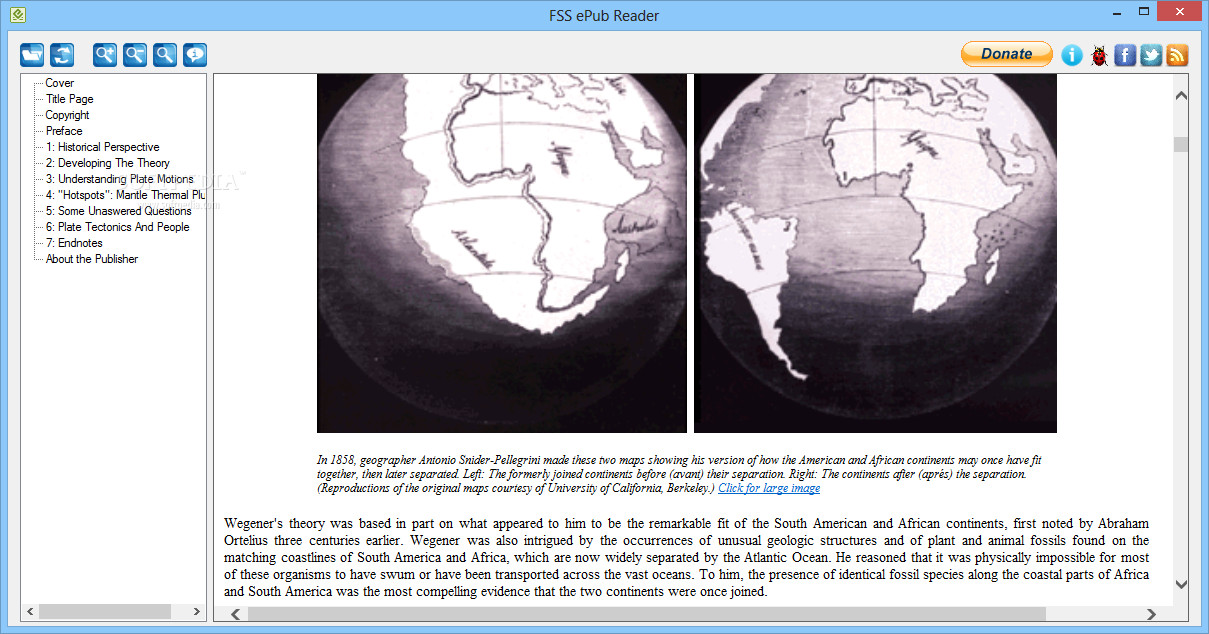
Task: Click the FSS ePub Reader title bar app icon
Action: click(17, 15)
